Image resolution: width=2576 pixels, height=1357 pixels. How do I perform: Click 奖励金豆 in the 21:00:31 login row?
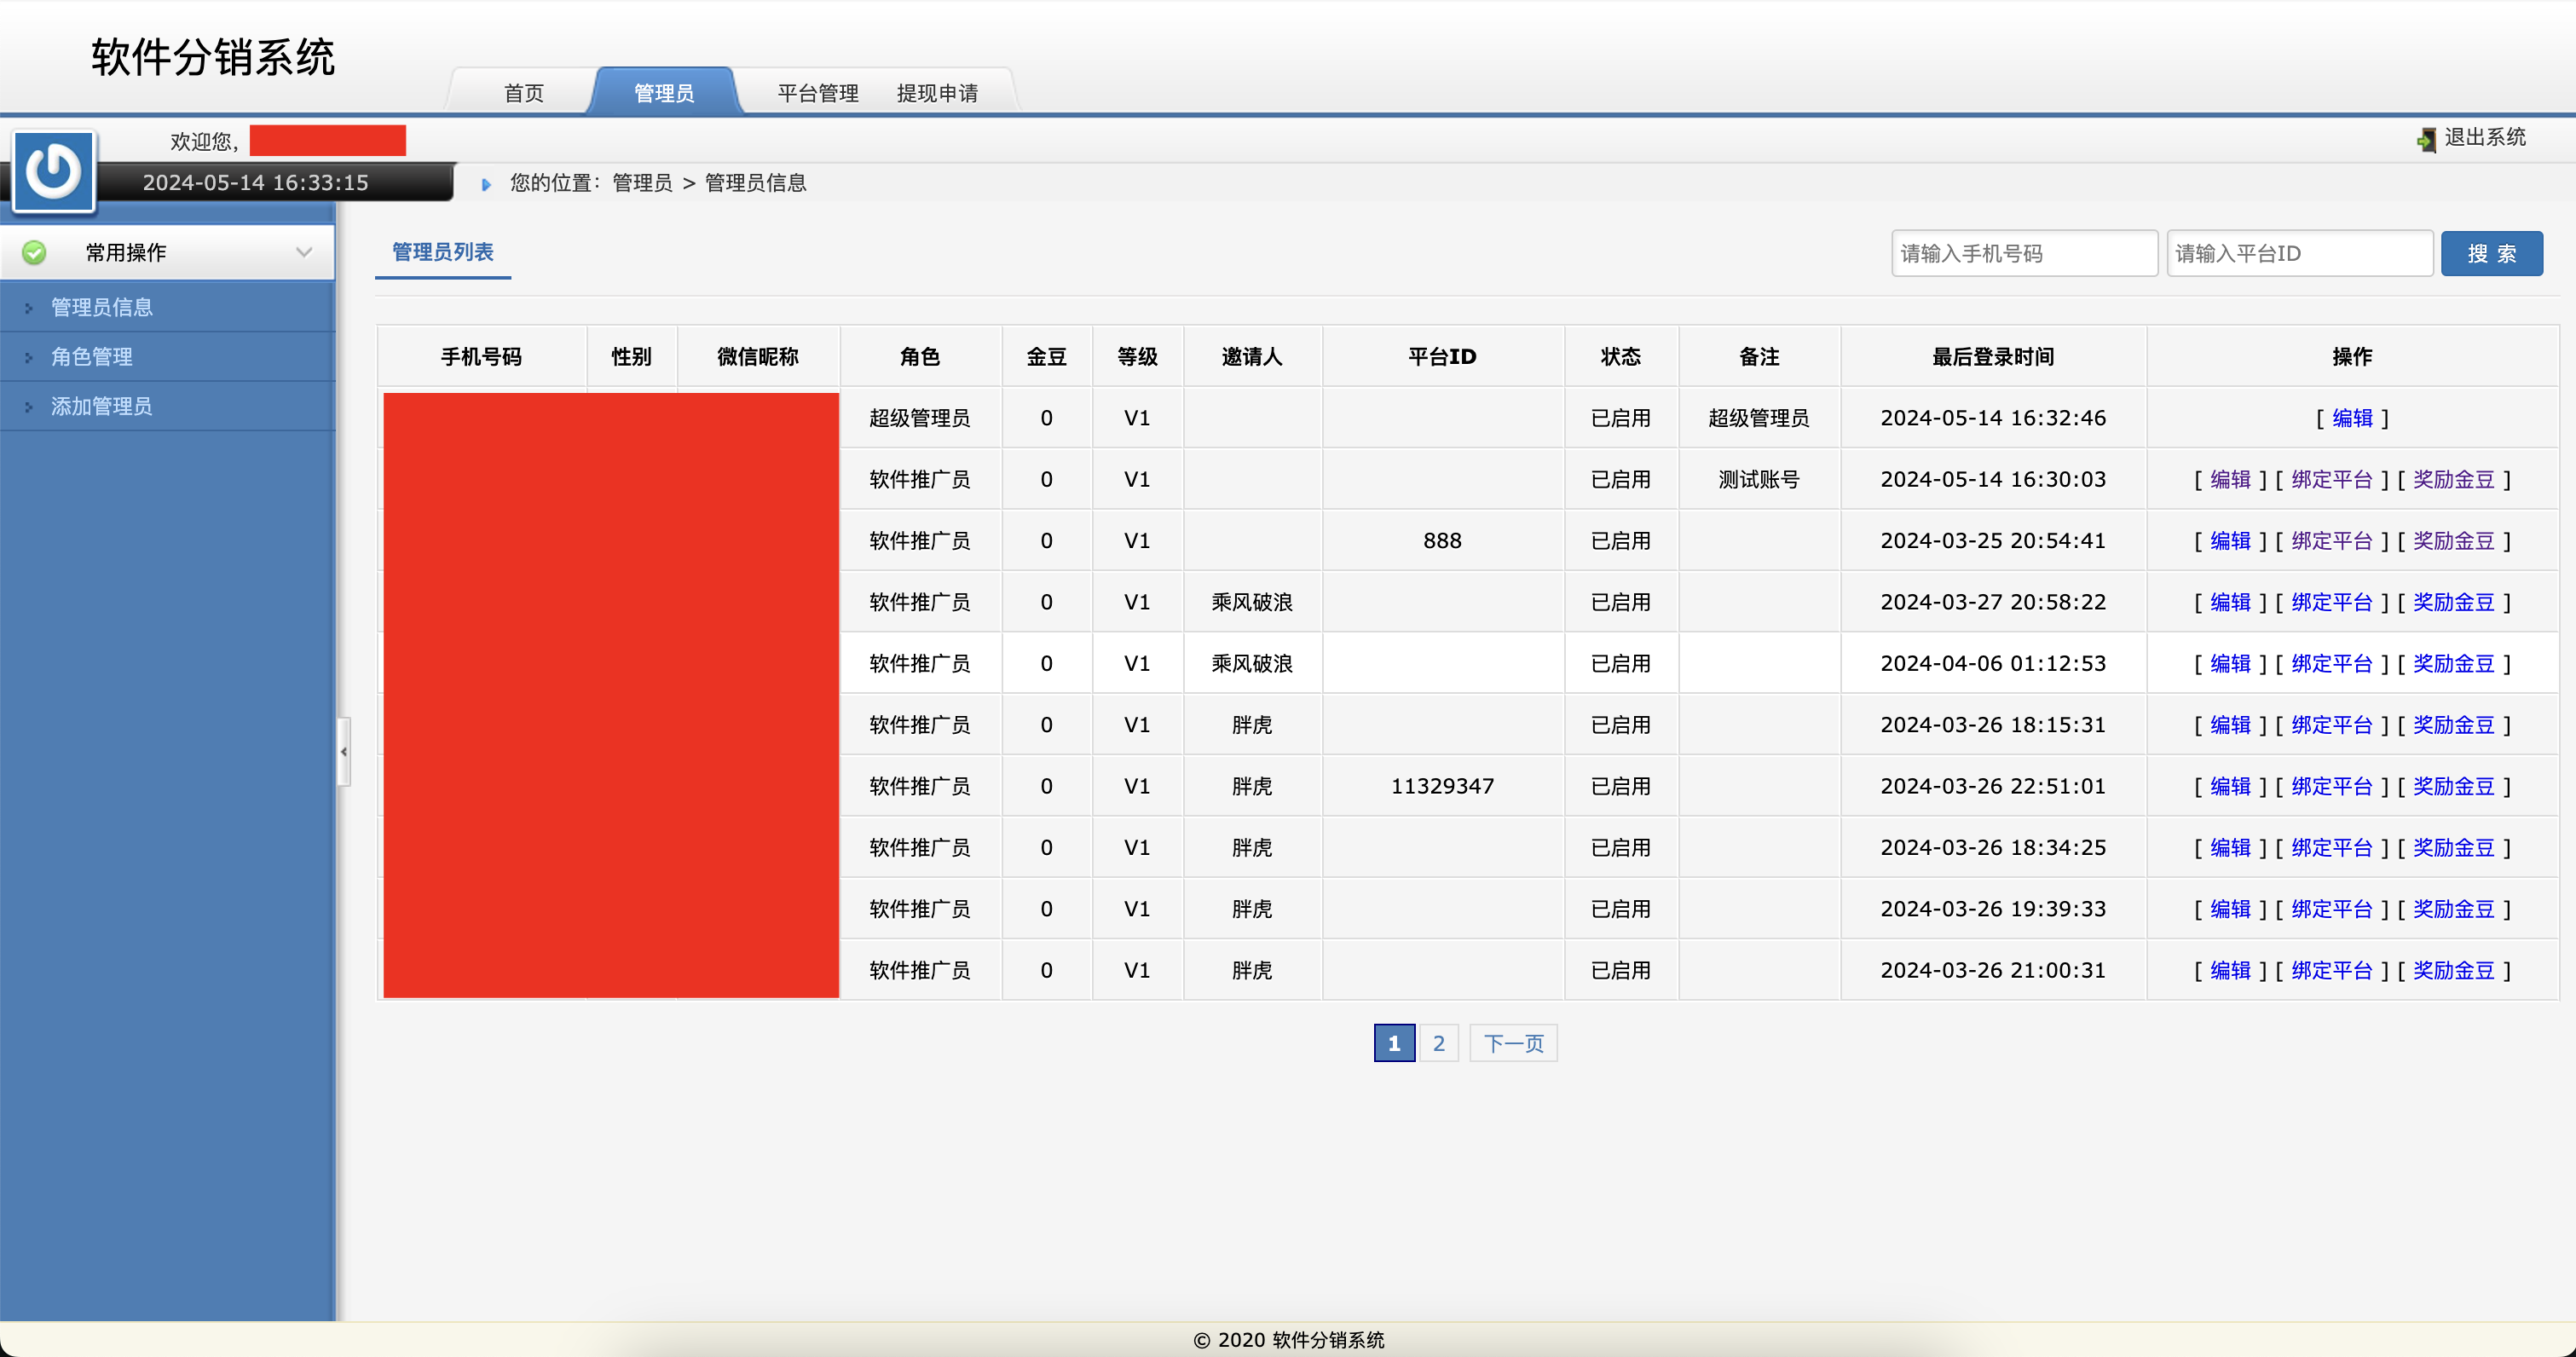coord(2454,970)
